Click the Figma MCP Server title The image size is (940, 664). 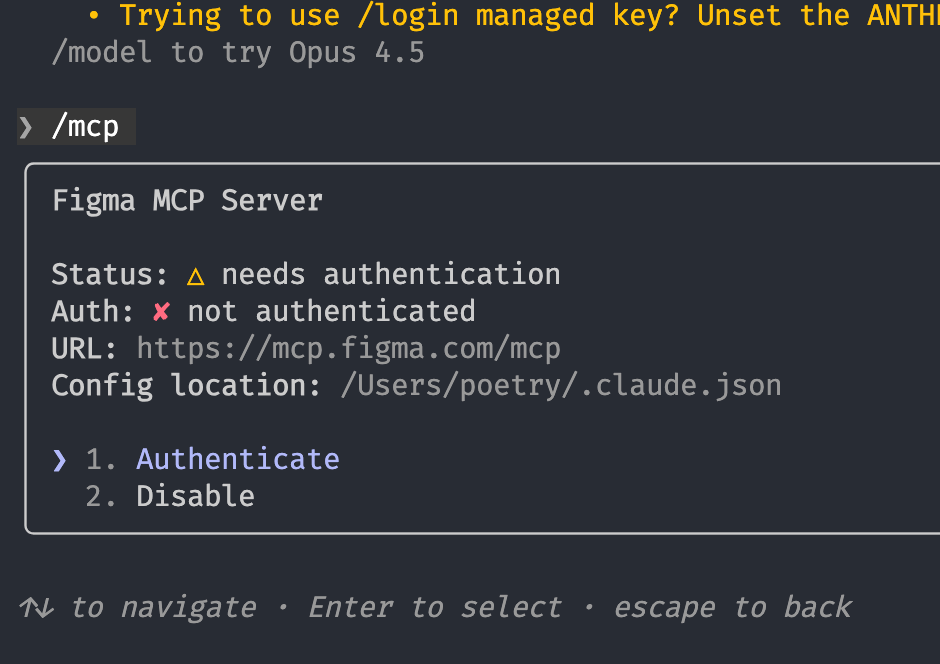187,201
